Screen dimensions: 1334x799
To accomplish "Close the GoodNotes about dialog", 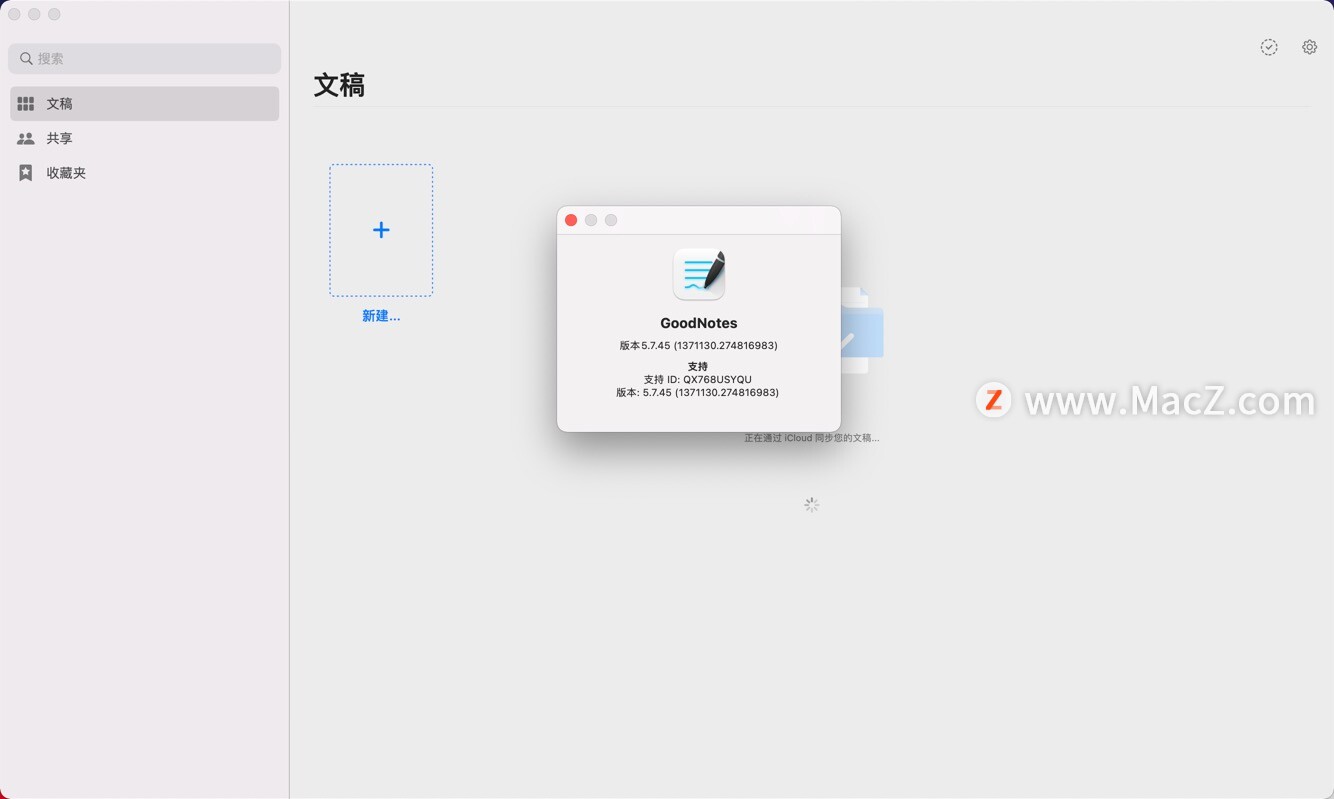I will tap(571, 220).
